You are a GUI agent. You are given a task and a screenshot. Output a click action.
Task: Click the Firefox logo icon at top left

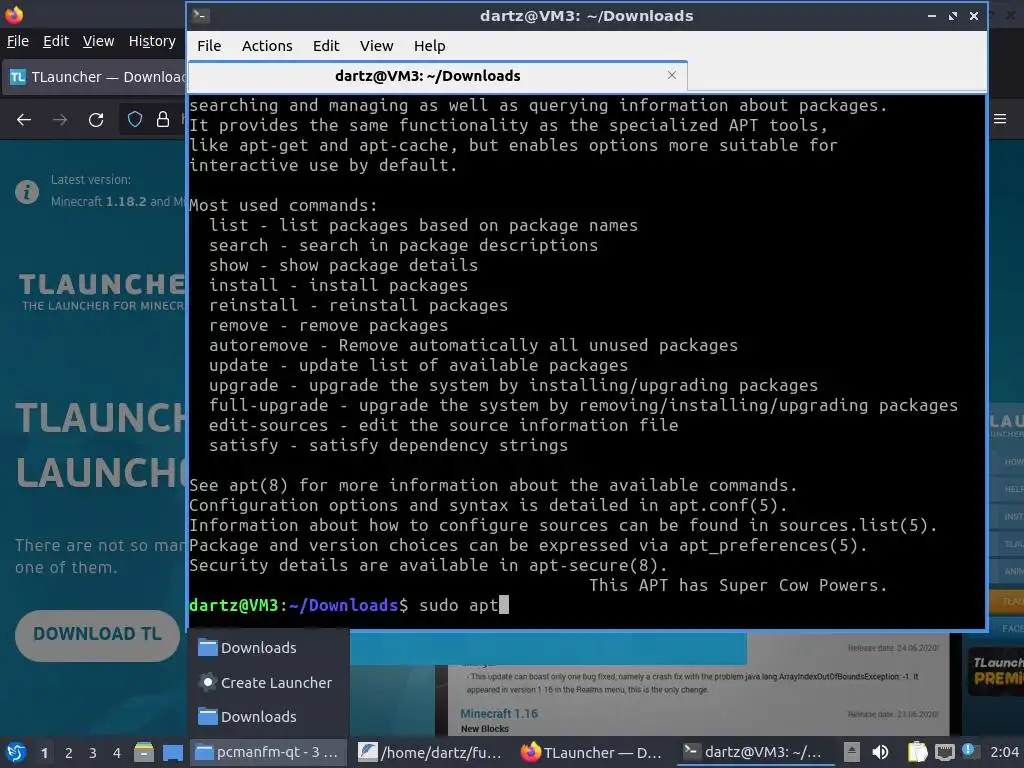[x=14, y=14]
